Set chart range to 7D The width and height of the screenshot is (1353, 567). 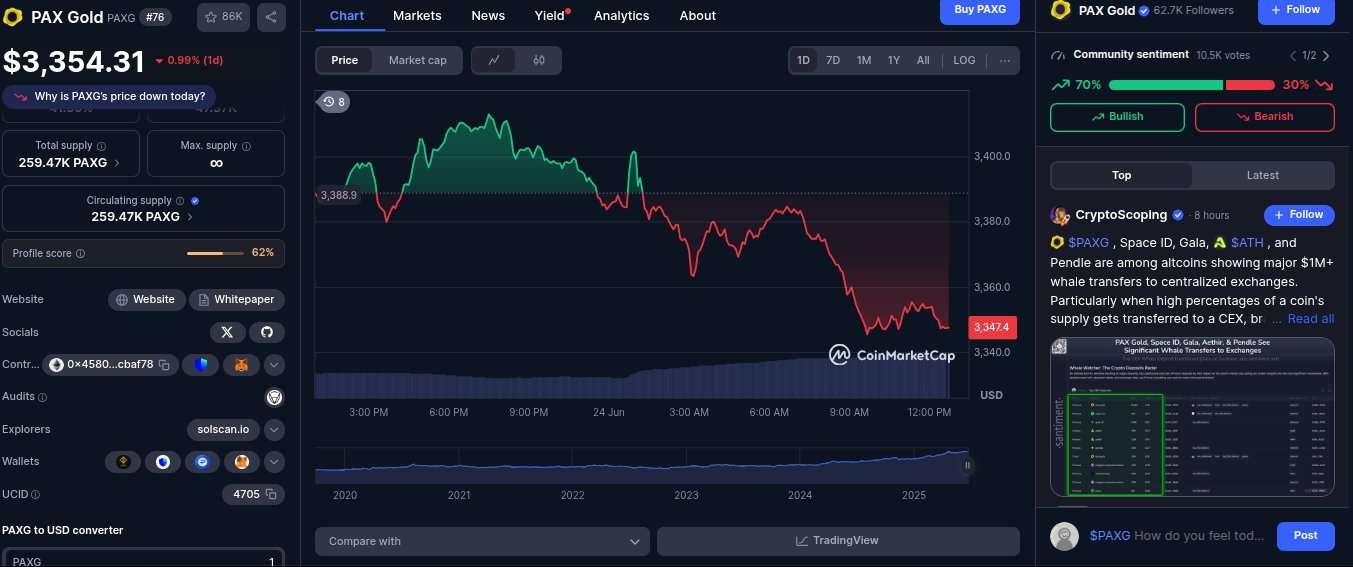[x=833, y=60]
